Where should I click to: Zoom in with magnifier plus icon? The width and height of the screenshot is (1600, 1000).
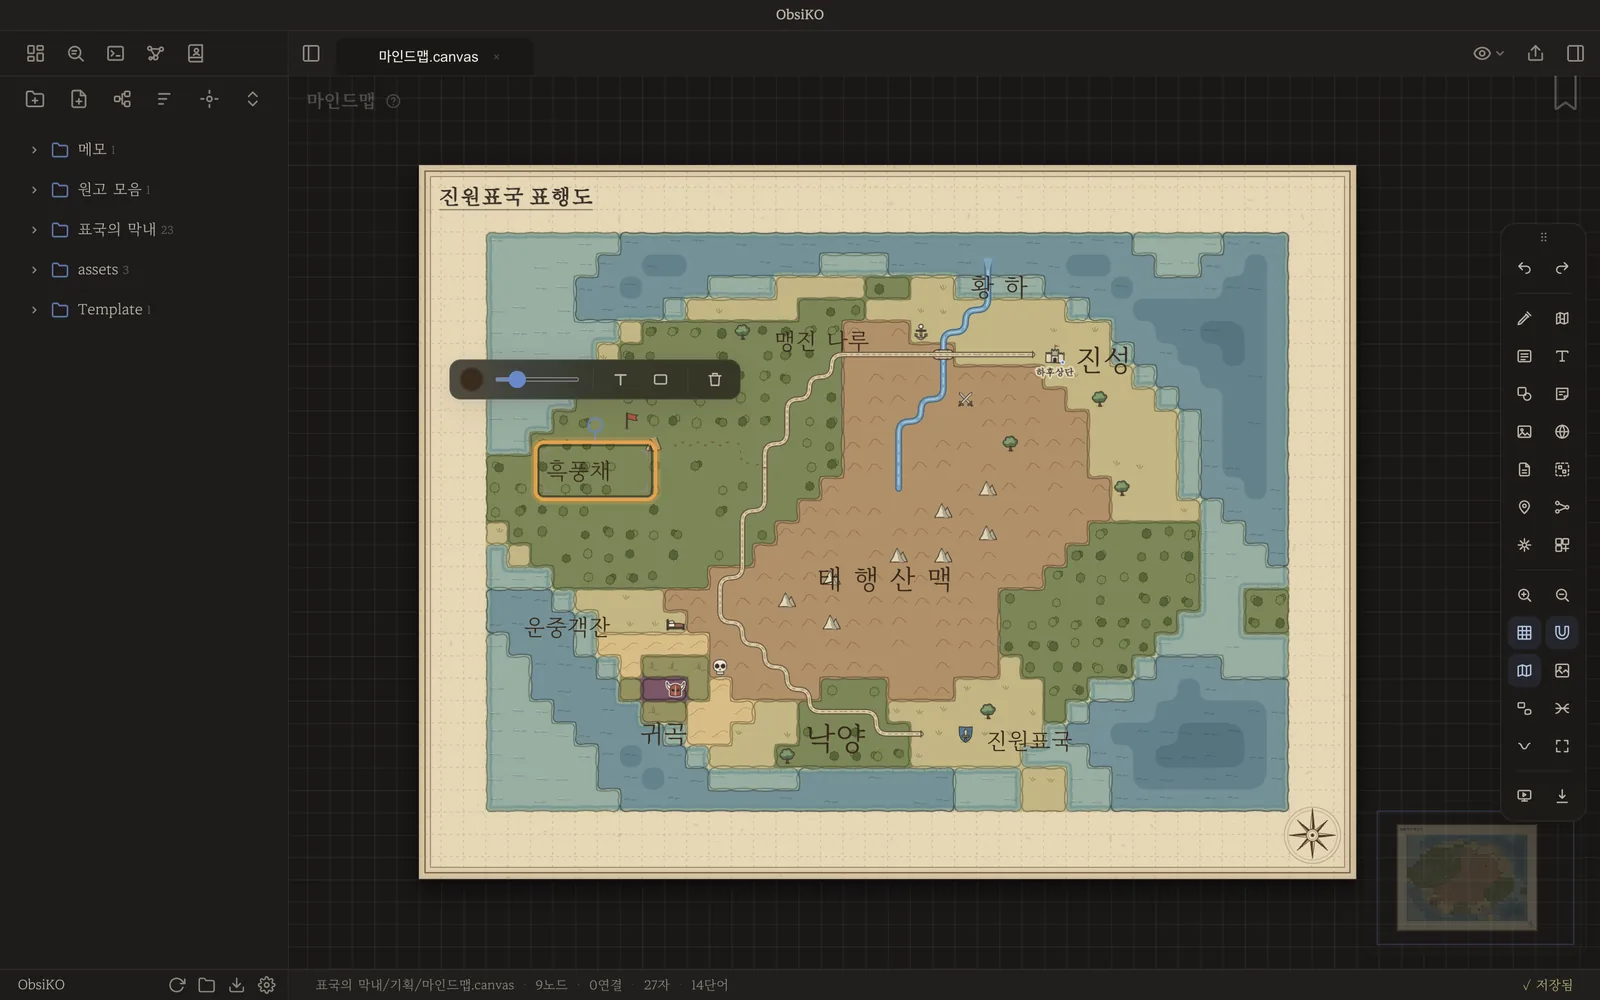(x=1524, y=595)
